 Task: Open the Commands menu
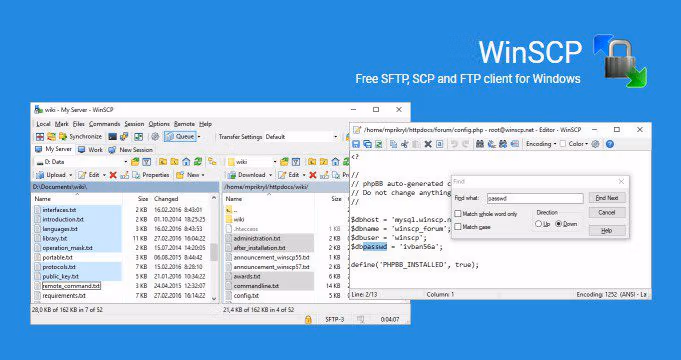coord(104,124)
